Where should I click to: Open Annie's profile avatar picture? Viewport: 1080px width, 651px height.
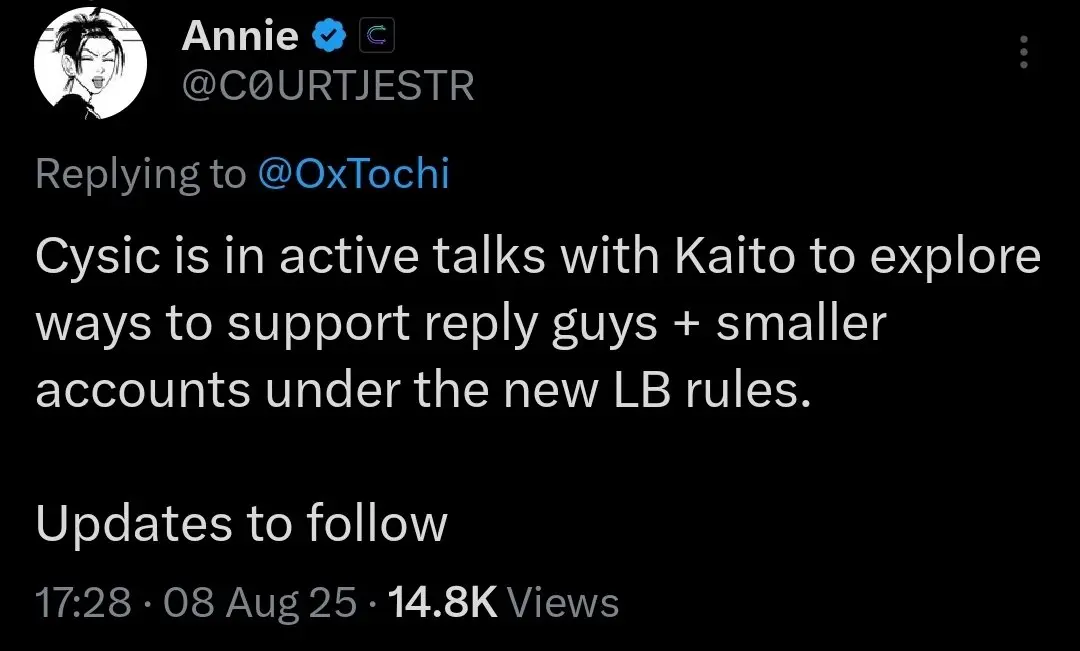[x=90, y=63]
